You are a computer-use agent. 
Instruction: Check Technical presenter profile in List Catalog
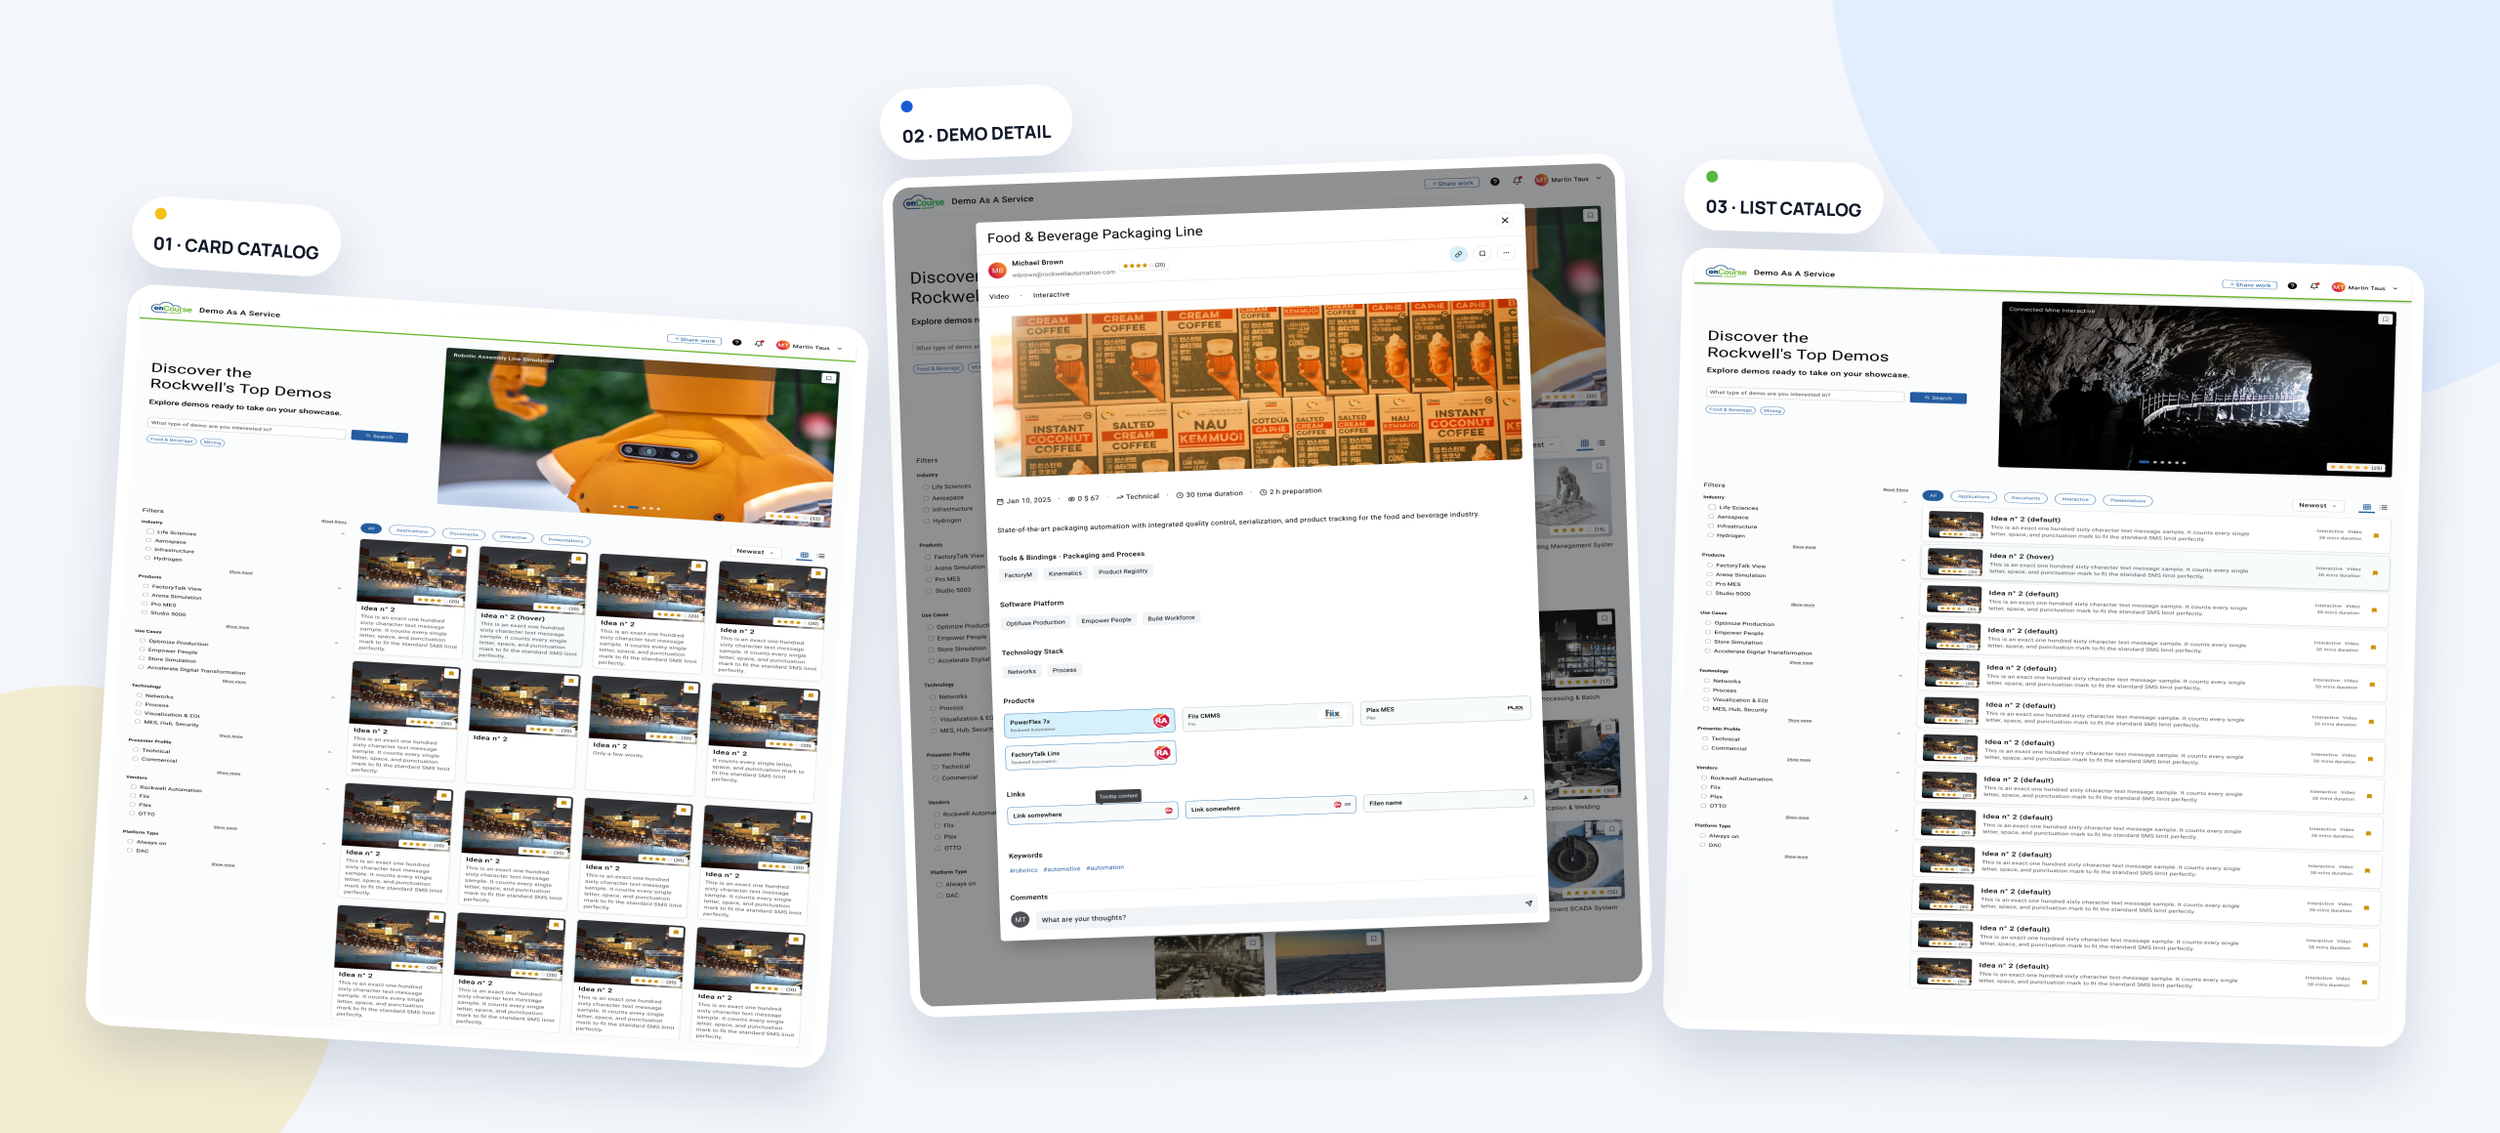[x=1705, y=738]
